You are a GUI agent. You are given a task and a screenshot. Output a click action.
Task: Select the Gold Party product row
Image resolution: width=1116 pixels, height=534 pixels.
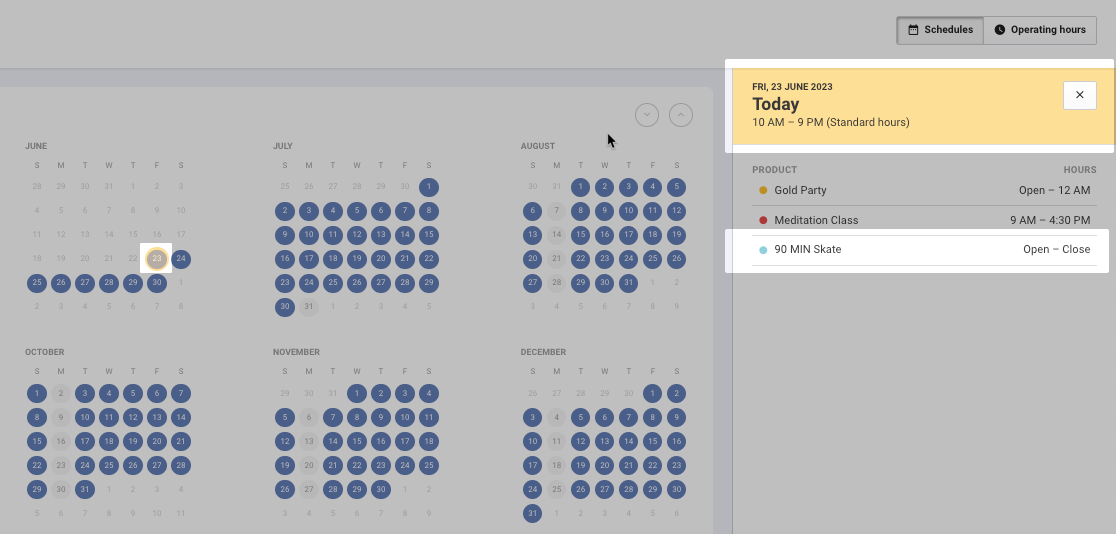click(x=924, y=190)
